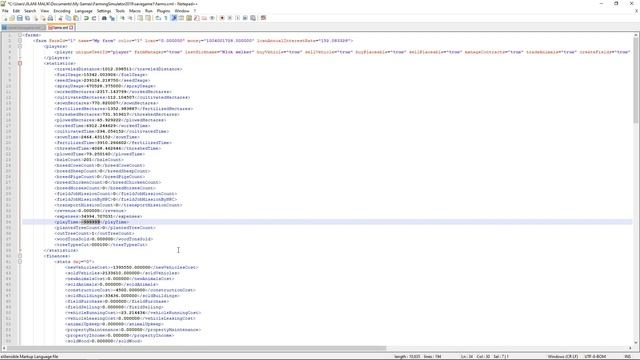The width and height of the screenshot is (640, 360).
Task: Toggle the highlighted Indent Guide icon
Action: coord(173,18)
